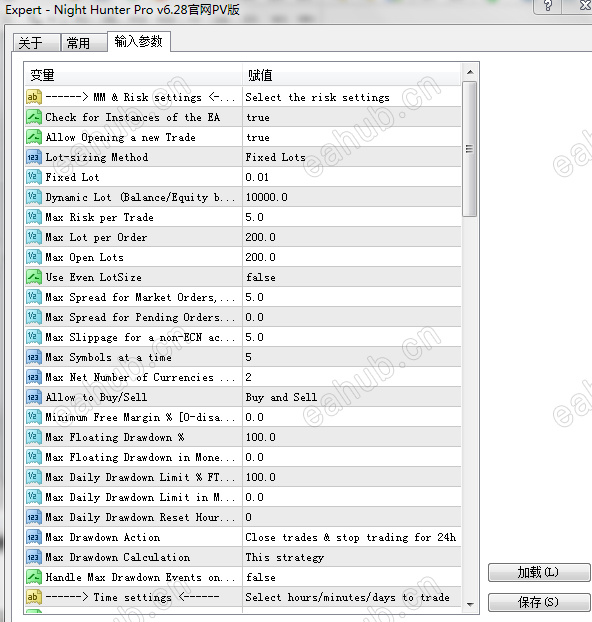Click the icon for Handle Max Drawdown Events
Screen dimensions: 592x622
pyautogui.click(x=34, y=577)
